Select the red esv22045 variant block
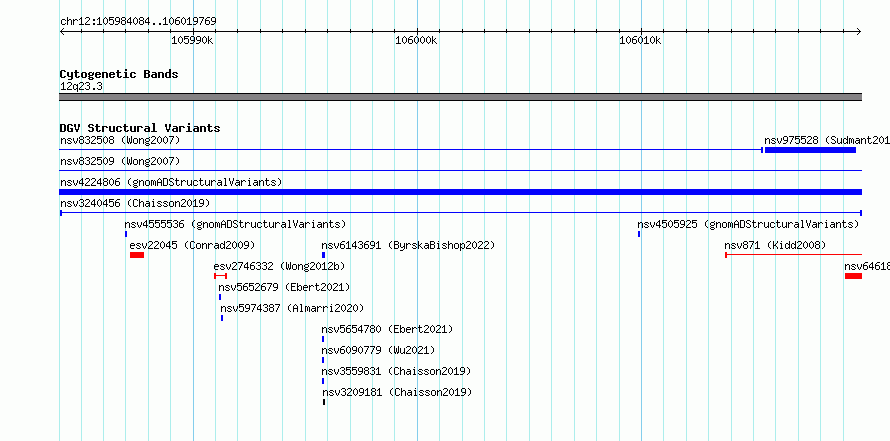The height and width of the screenshot is (441, 890). pos(137,255)
